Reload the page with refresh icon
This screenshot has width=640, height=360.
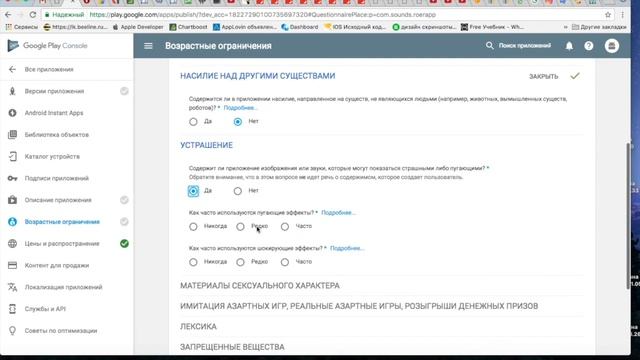click(x=33, y=15)
